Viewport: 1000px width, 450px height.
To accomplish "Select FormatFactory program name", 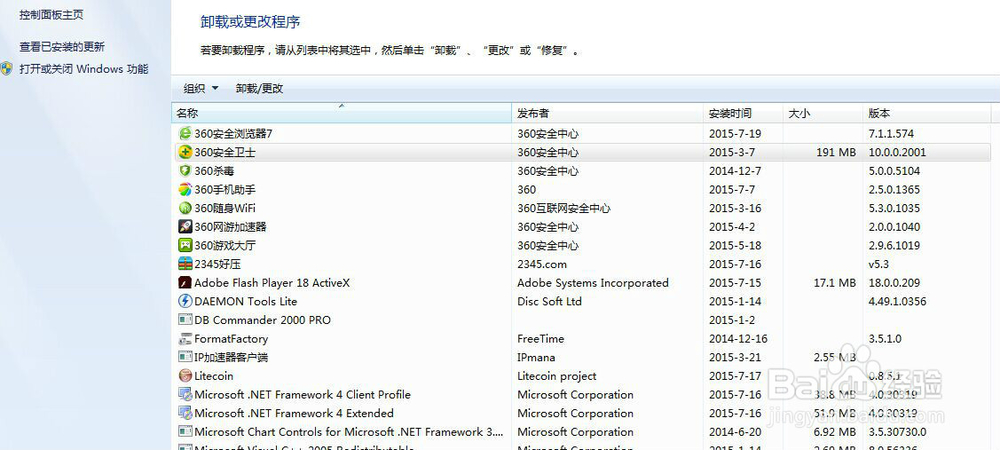I will pyautogui.click(x=231, y=338).
